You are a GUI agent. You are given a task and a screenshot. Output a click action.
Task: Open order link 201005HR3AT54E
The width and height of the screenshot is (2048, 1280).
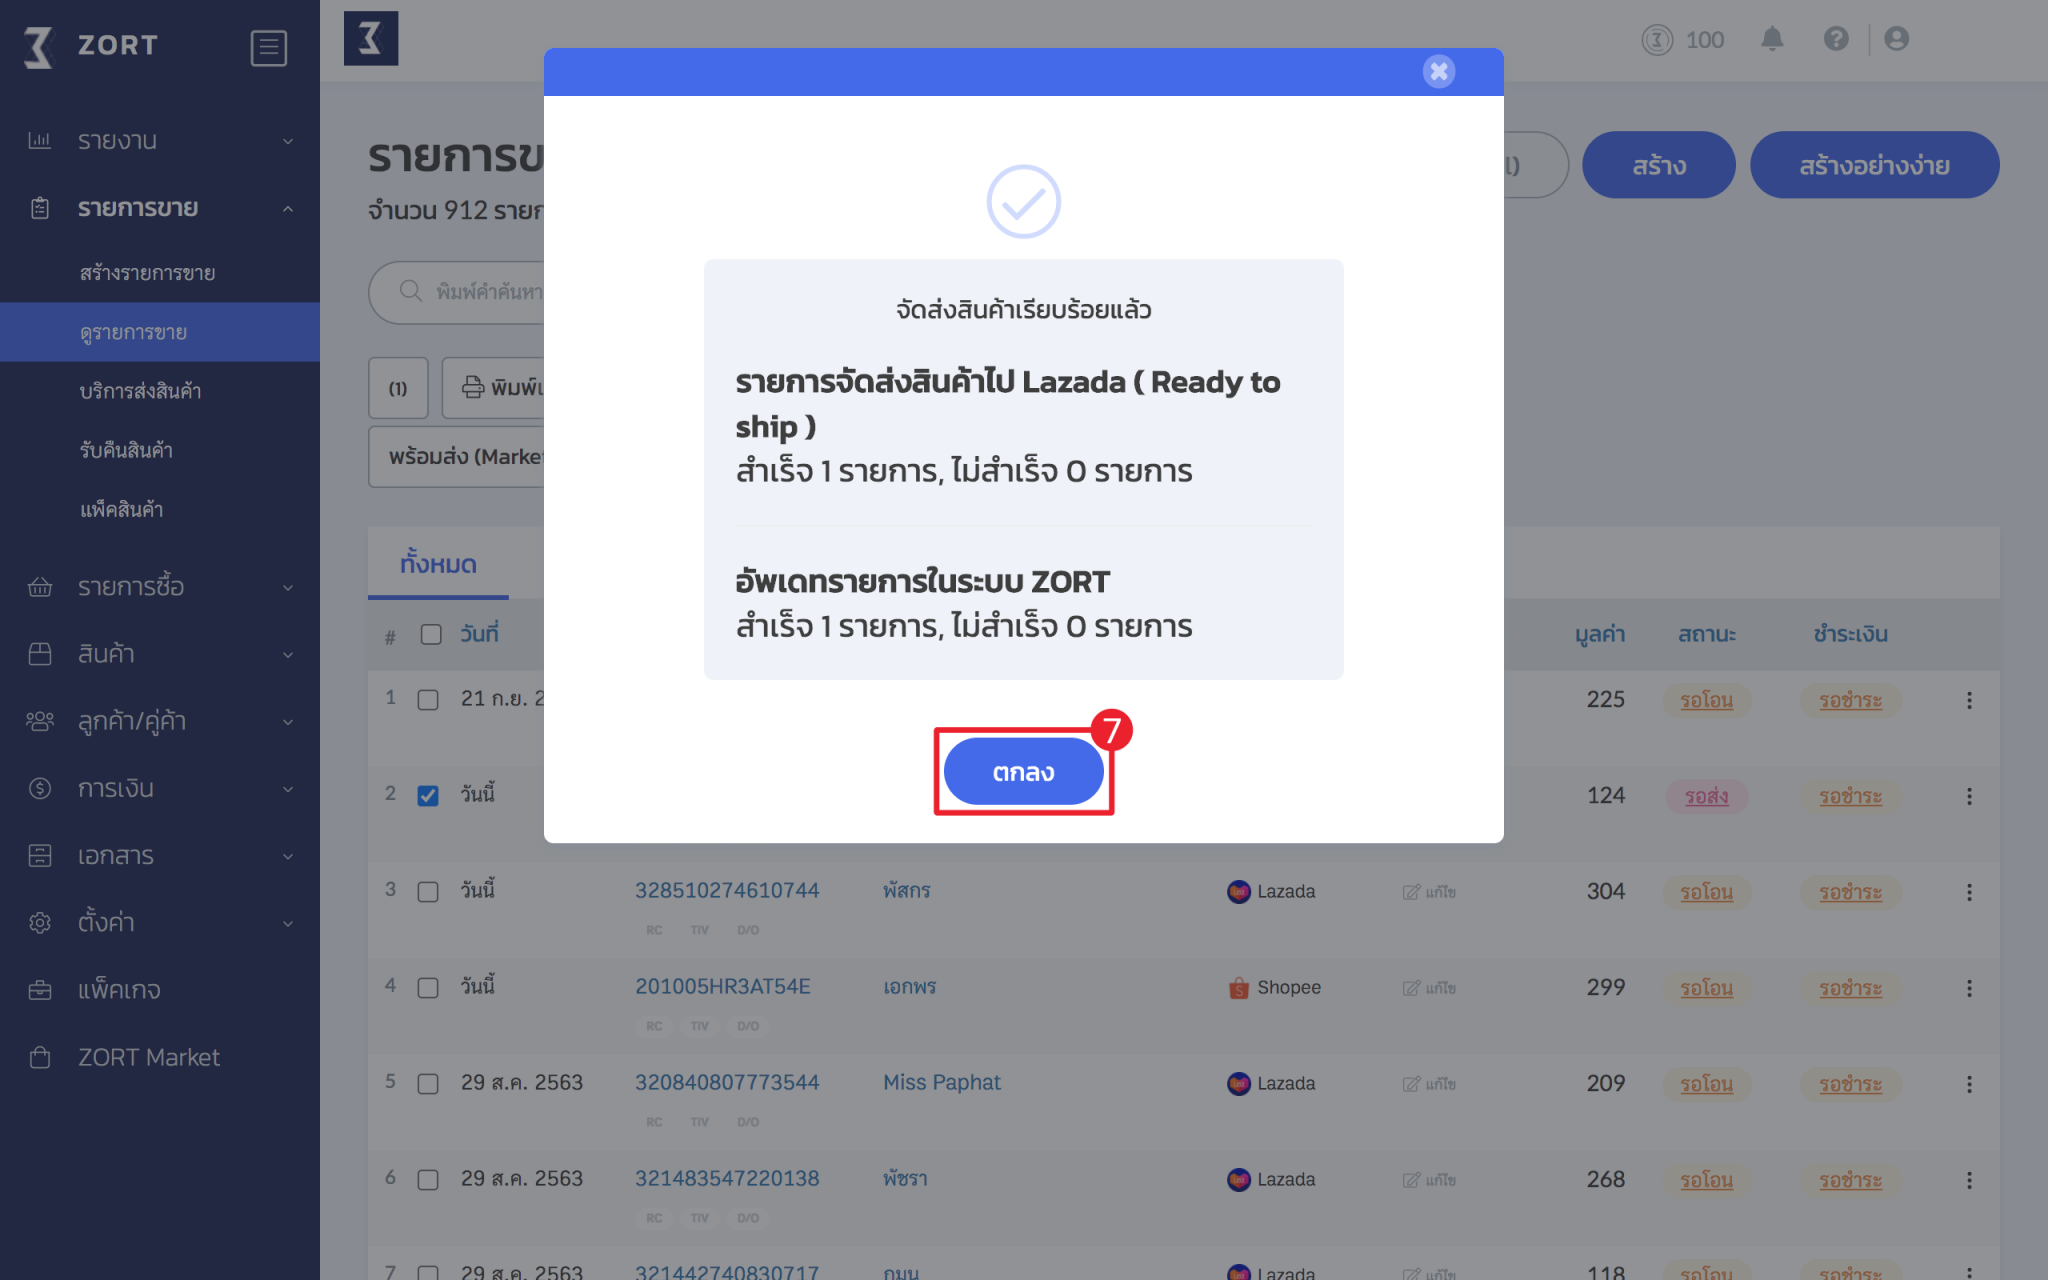(x=723, y=987)
